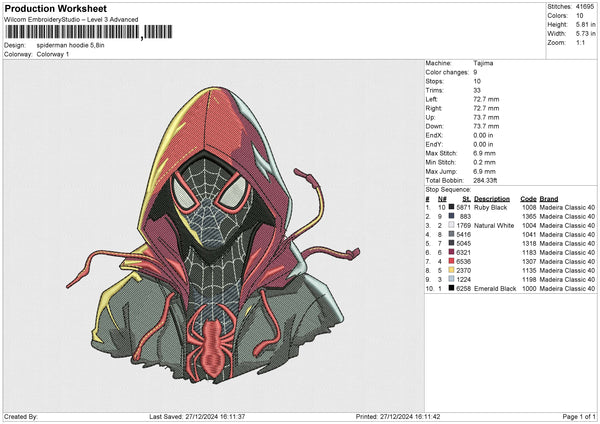Select the 'Max Stitch:' label
The height and width of the screenshot is (424, 600).
pos(441,153)
